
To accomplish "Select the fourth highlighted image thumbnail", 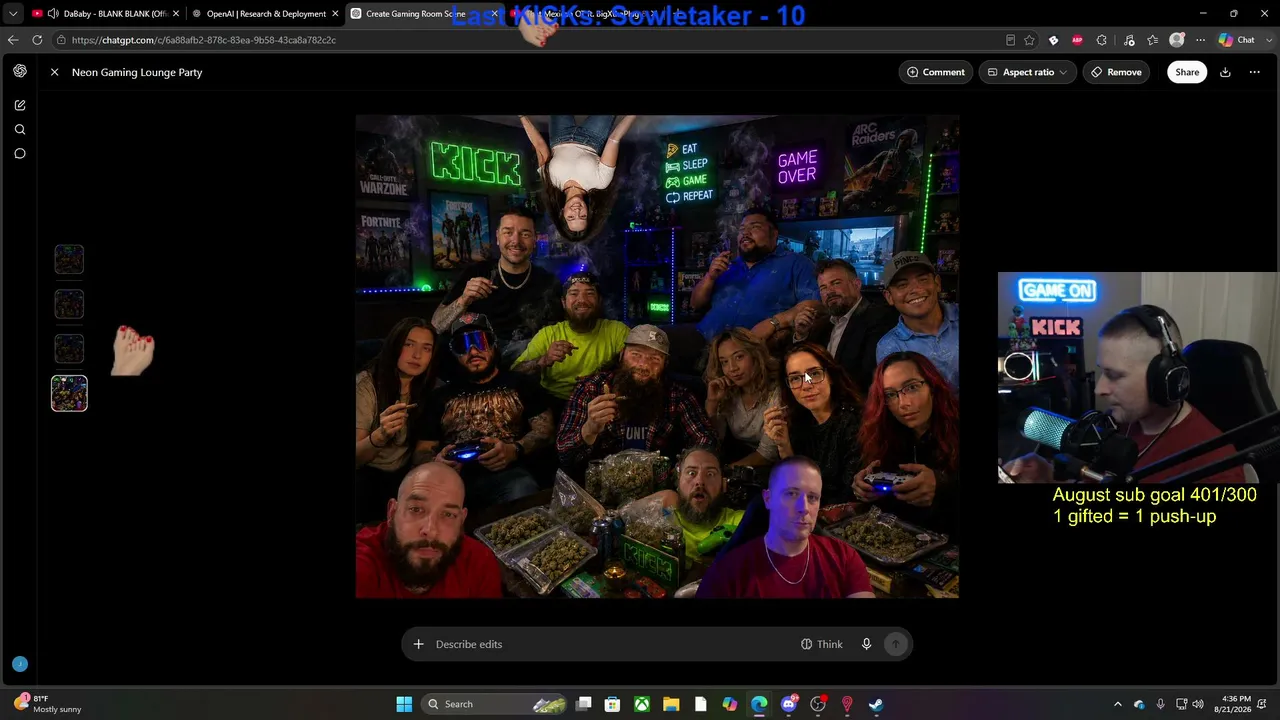I will 69,393.
